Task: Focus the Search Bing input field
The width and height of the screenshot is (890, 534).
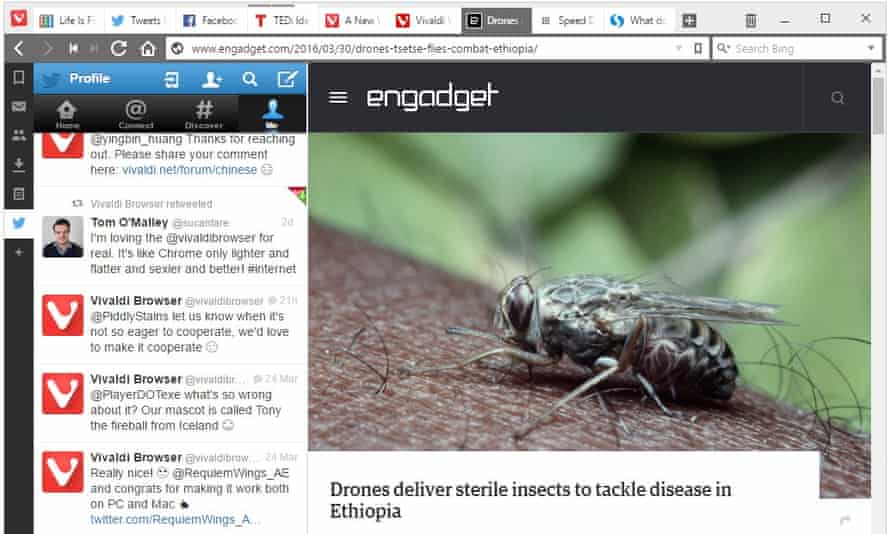Action: [797, 49]
